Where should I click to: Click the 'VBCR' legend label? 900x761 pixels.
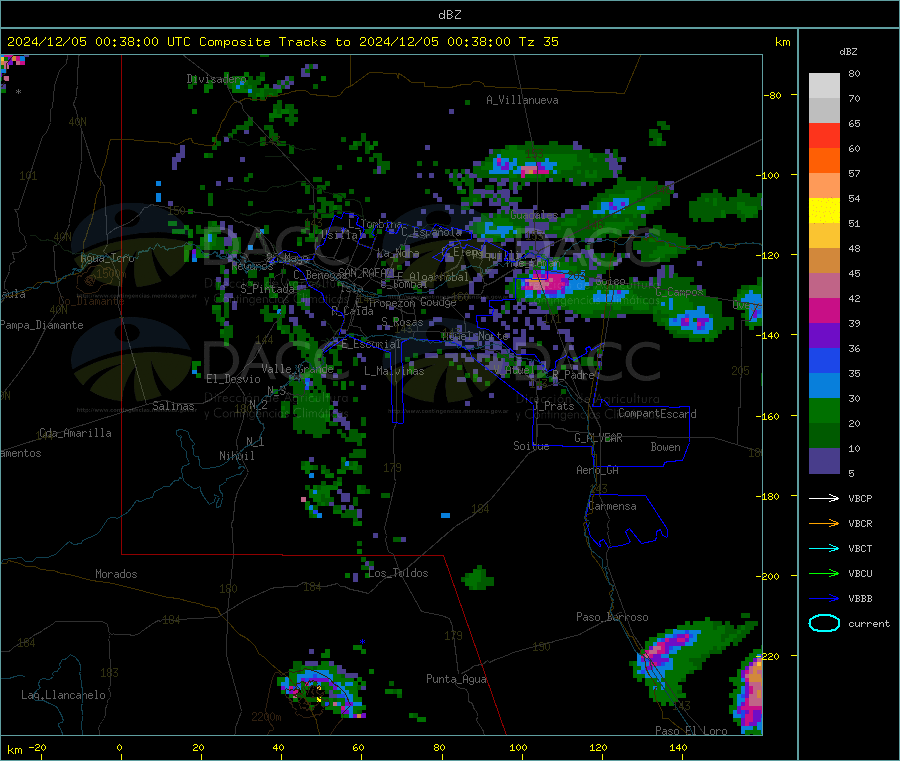860,523
